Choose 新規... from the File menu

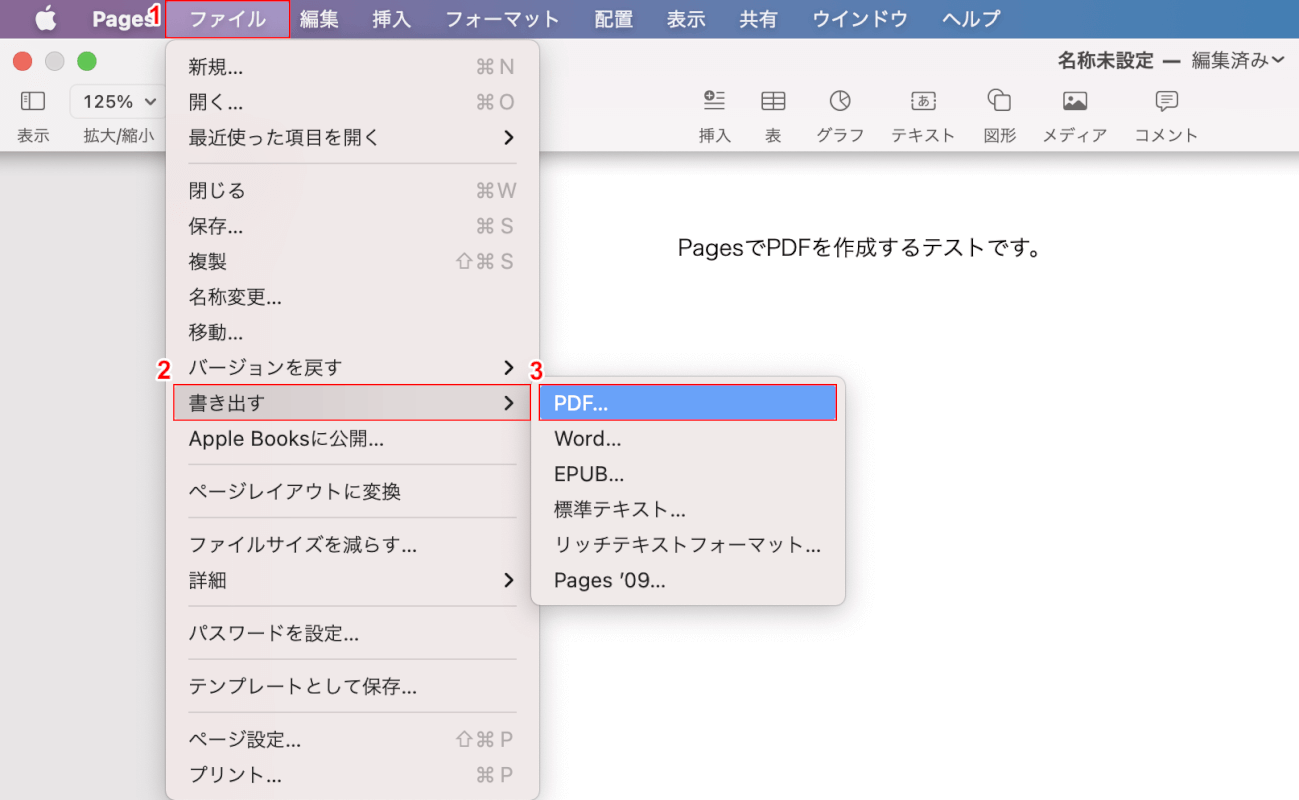[x=352, y=67]
